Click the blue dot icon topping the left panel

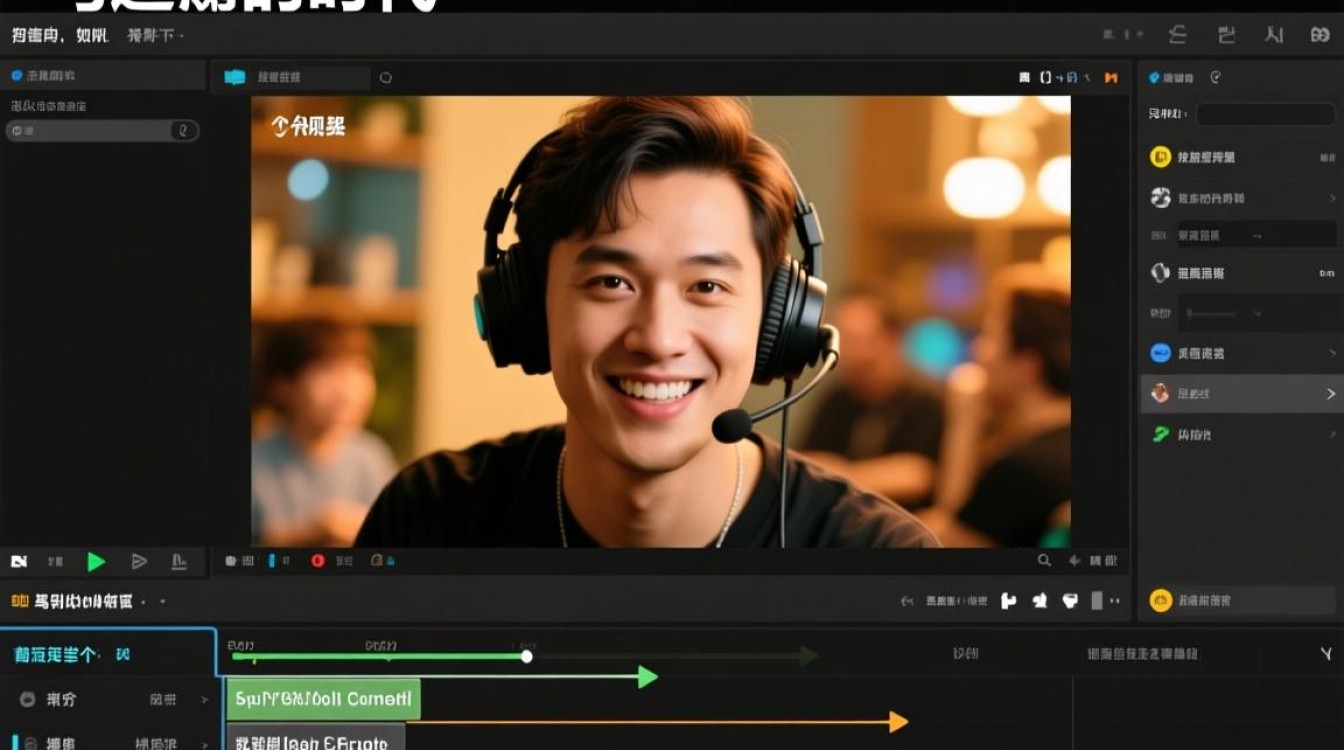[16, 76]
